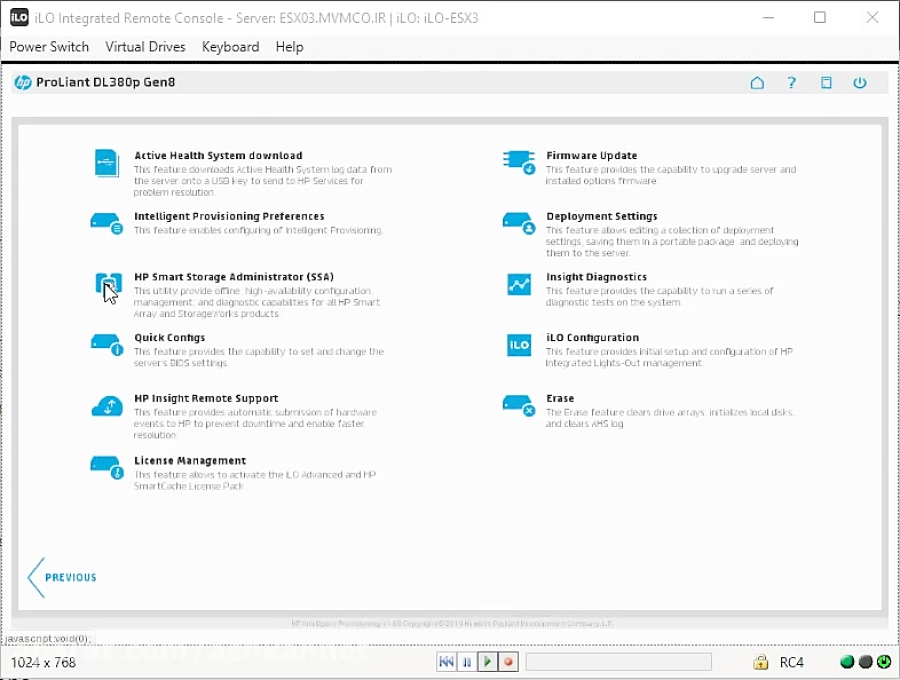Select the Erase feature icon
900x680 pixels.
tap(518, 405)
